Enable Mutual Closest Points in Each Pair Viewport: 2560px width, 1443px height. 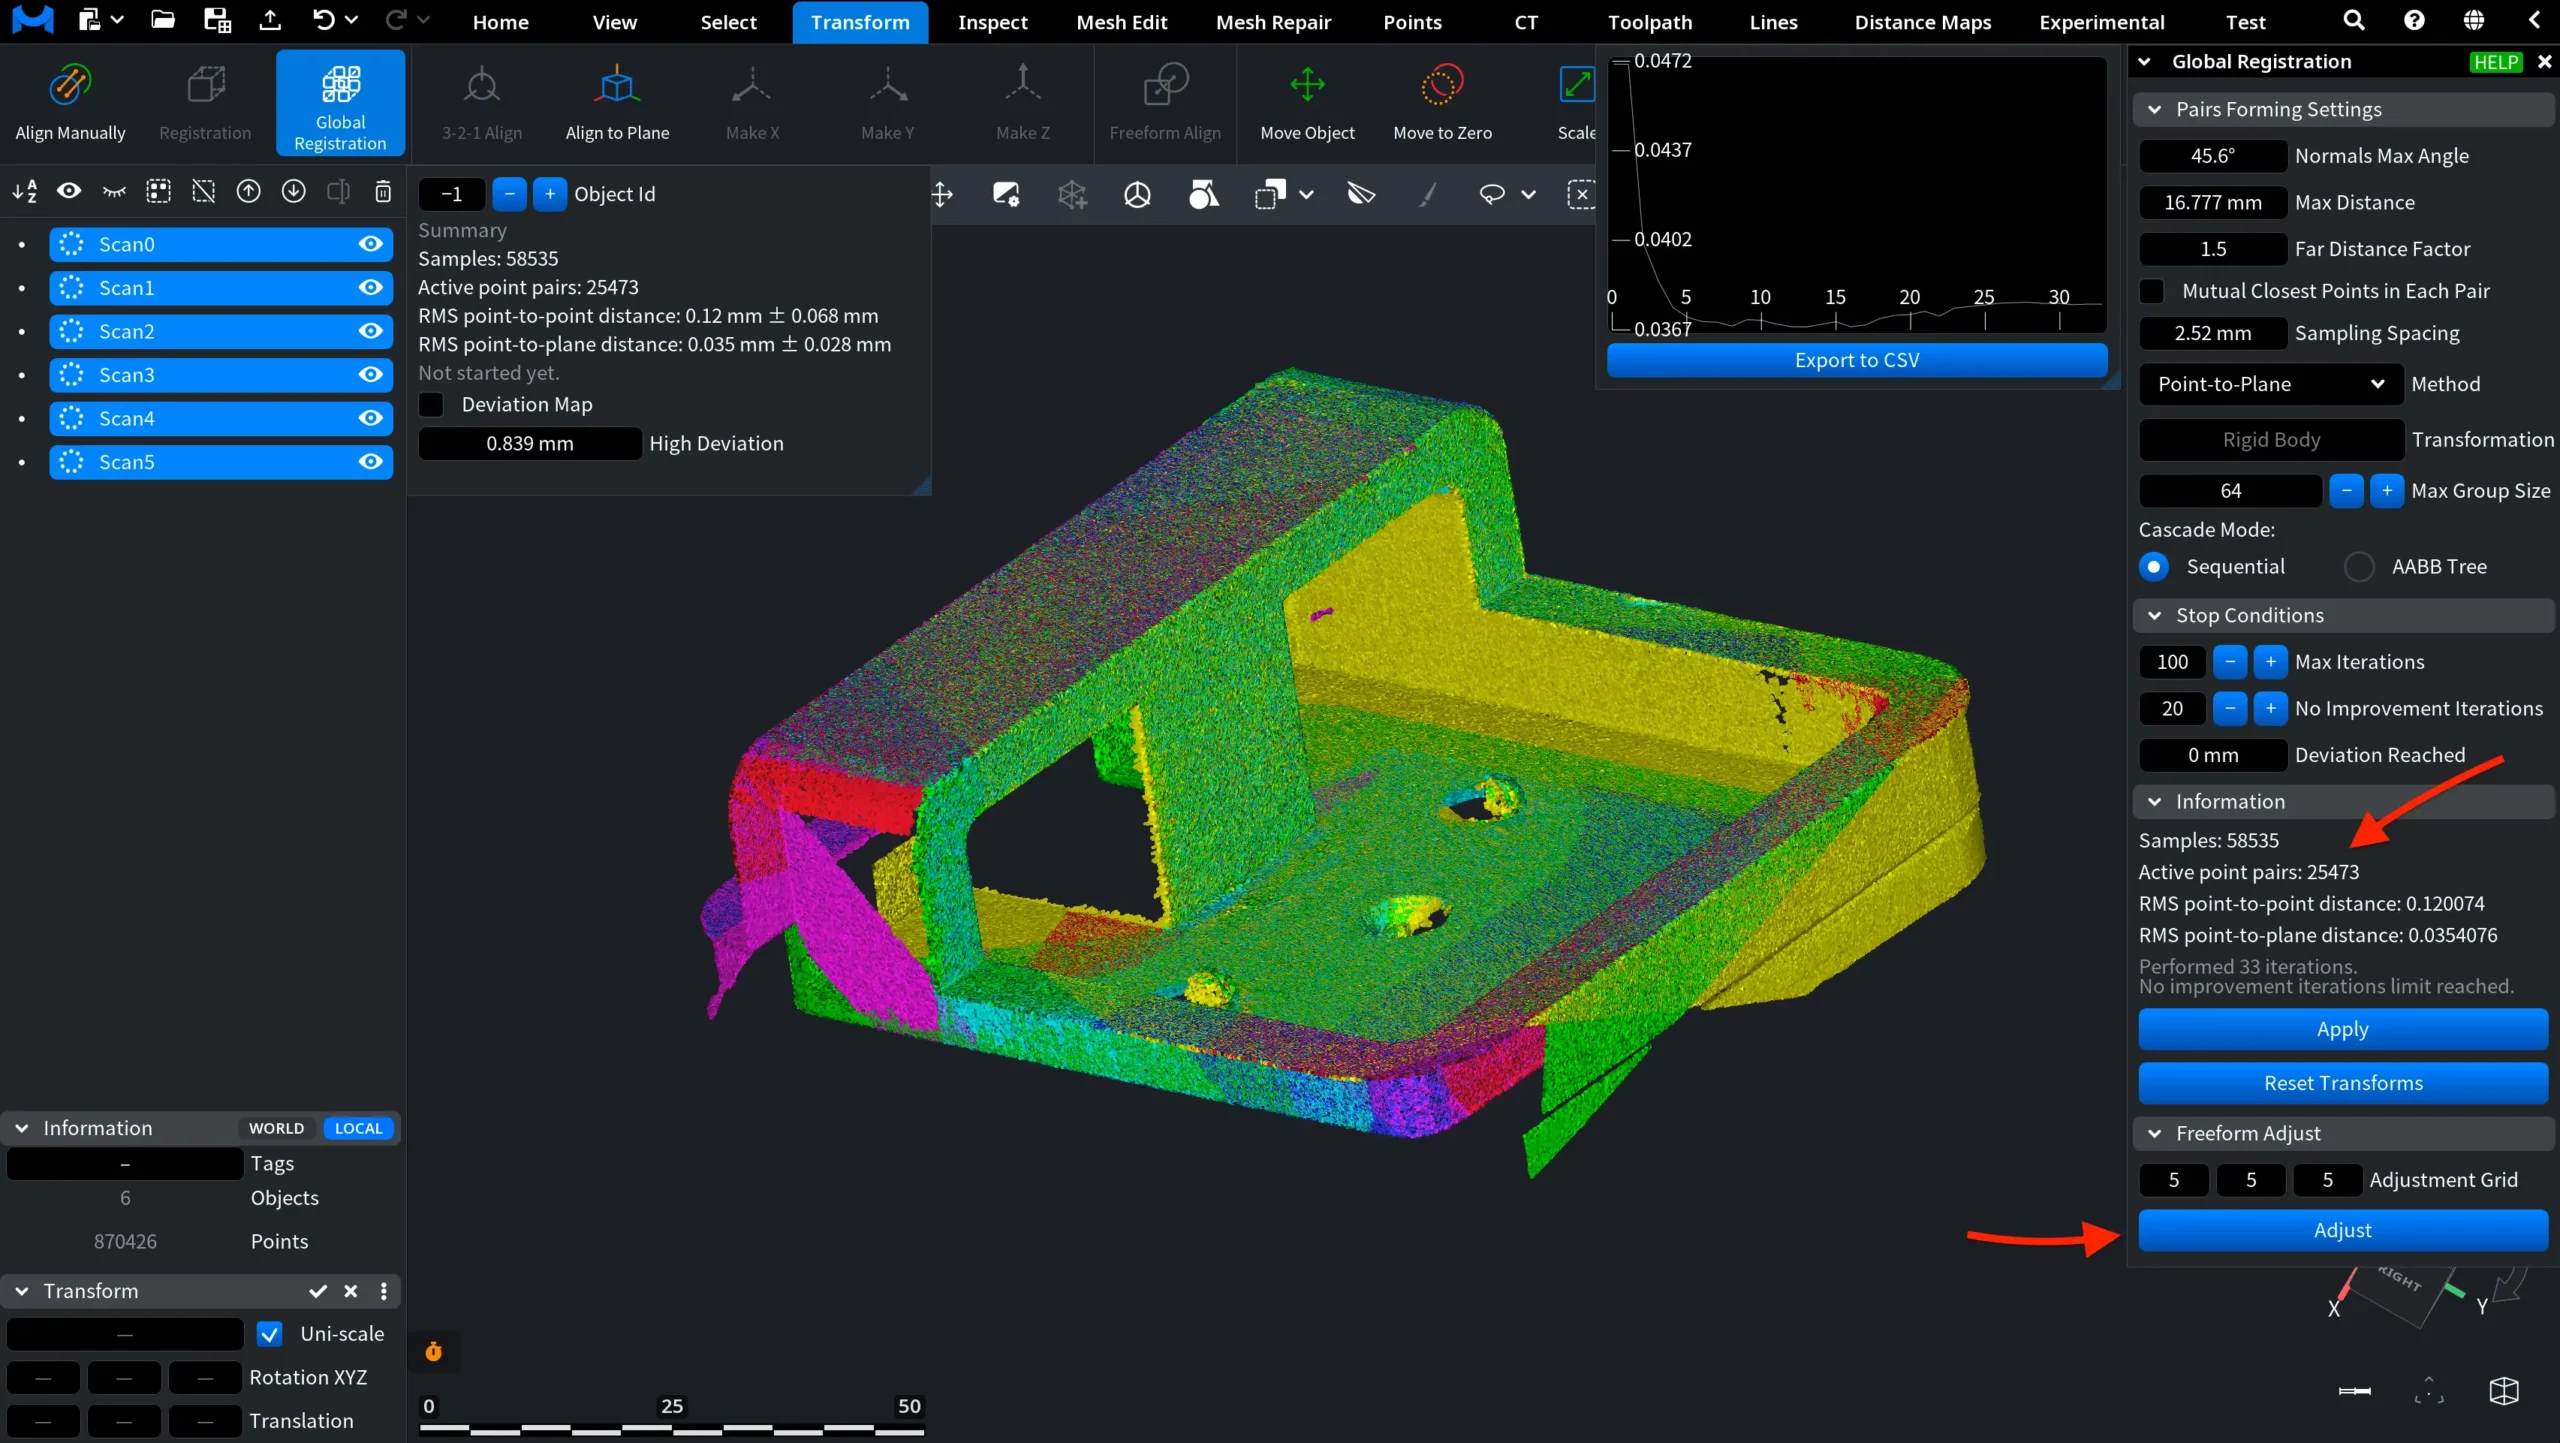(2152, 291)
